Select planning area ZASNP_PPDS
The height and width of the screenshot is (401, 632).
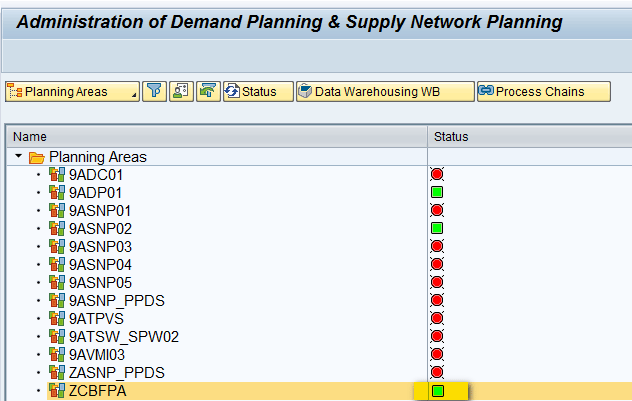(x=117, y=373)
